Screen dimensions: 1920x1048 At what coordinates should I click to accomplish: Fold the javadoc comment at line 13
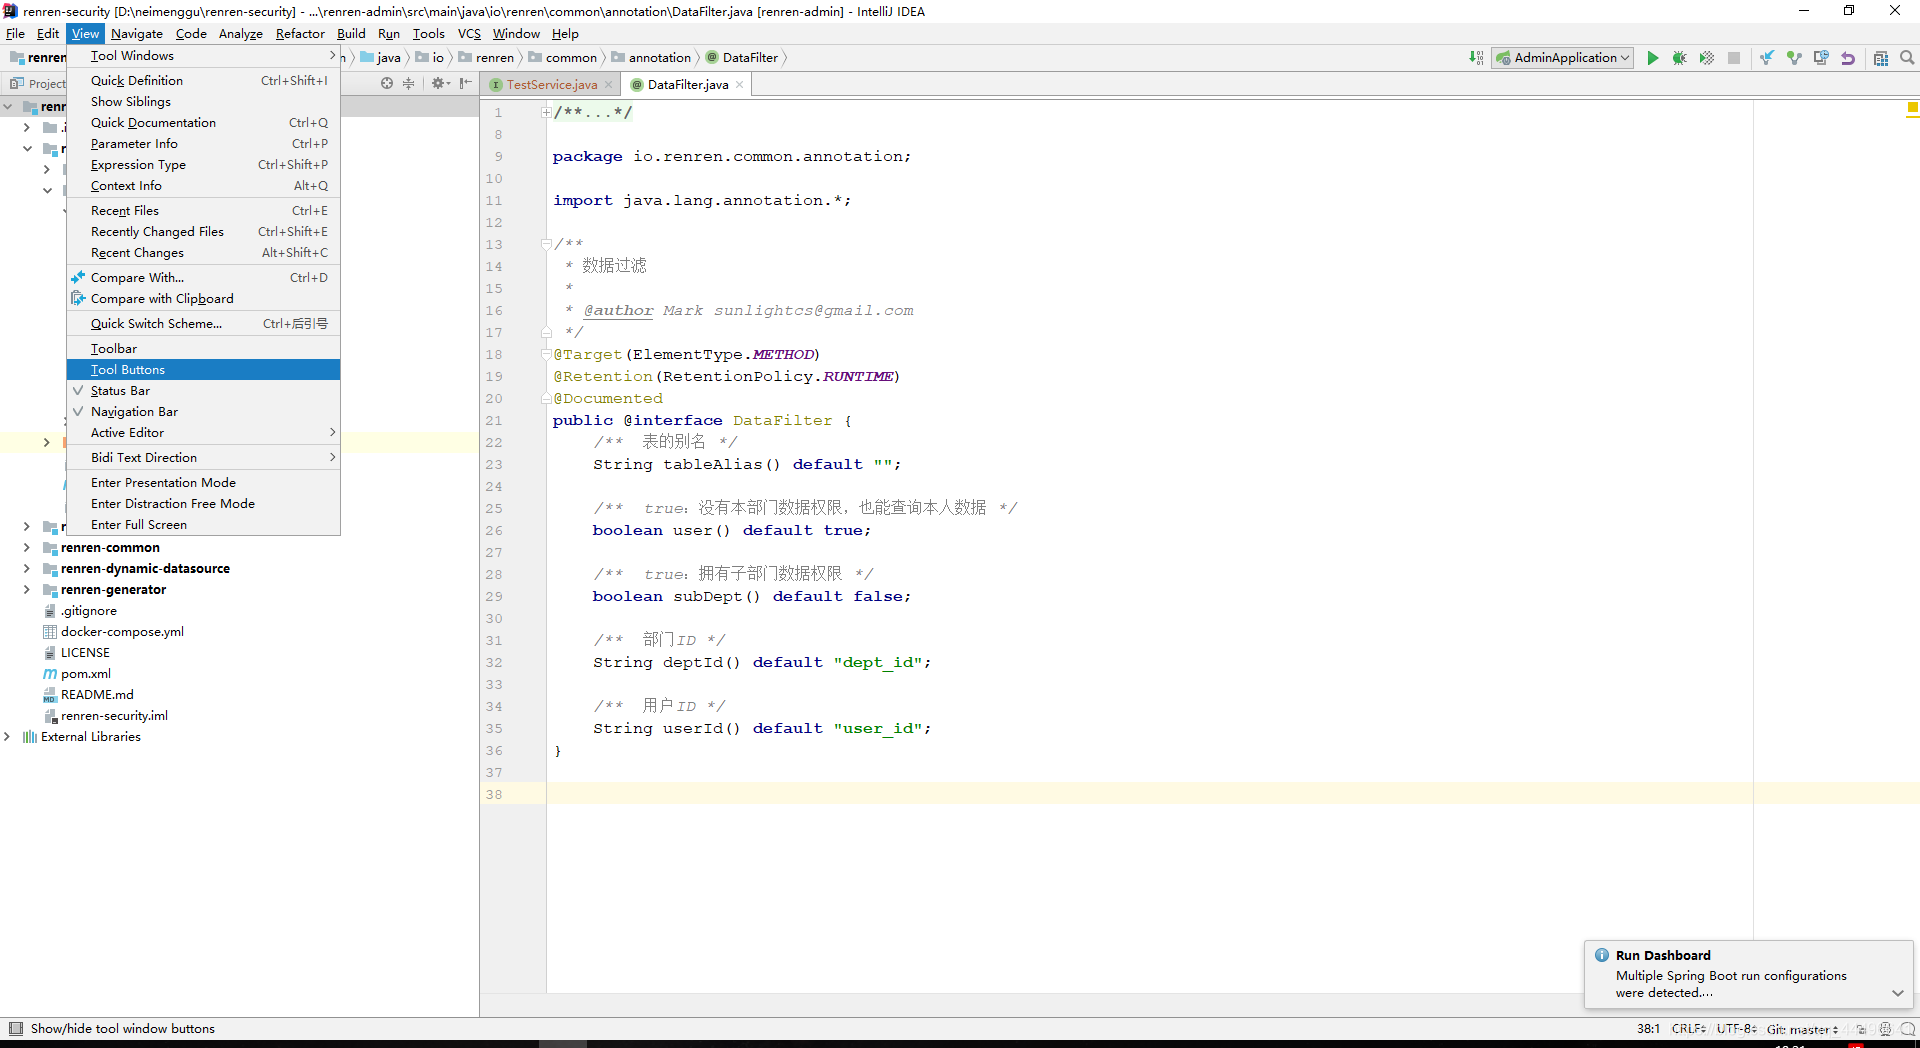(546, 244)
